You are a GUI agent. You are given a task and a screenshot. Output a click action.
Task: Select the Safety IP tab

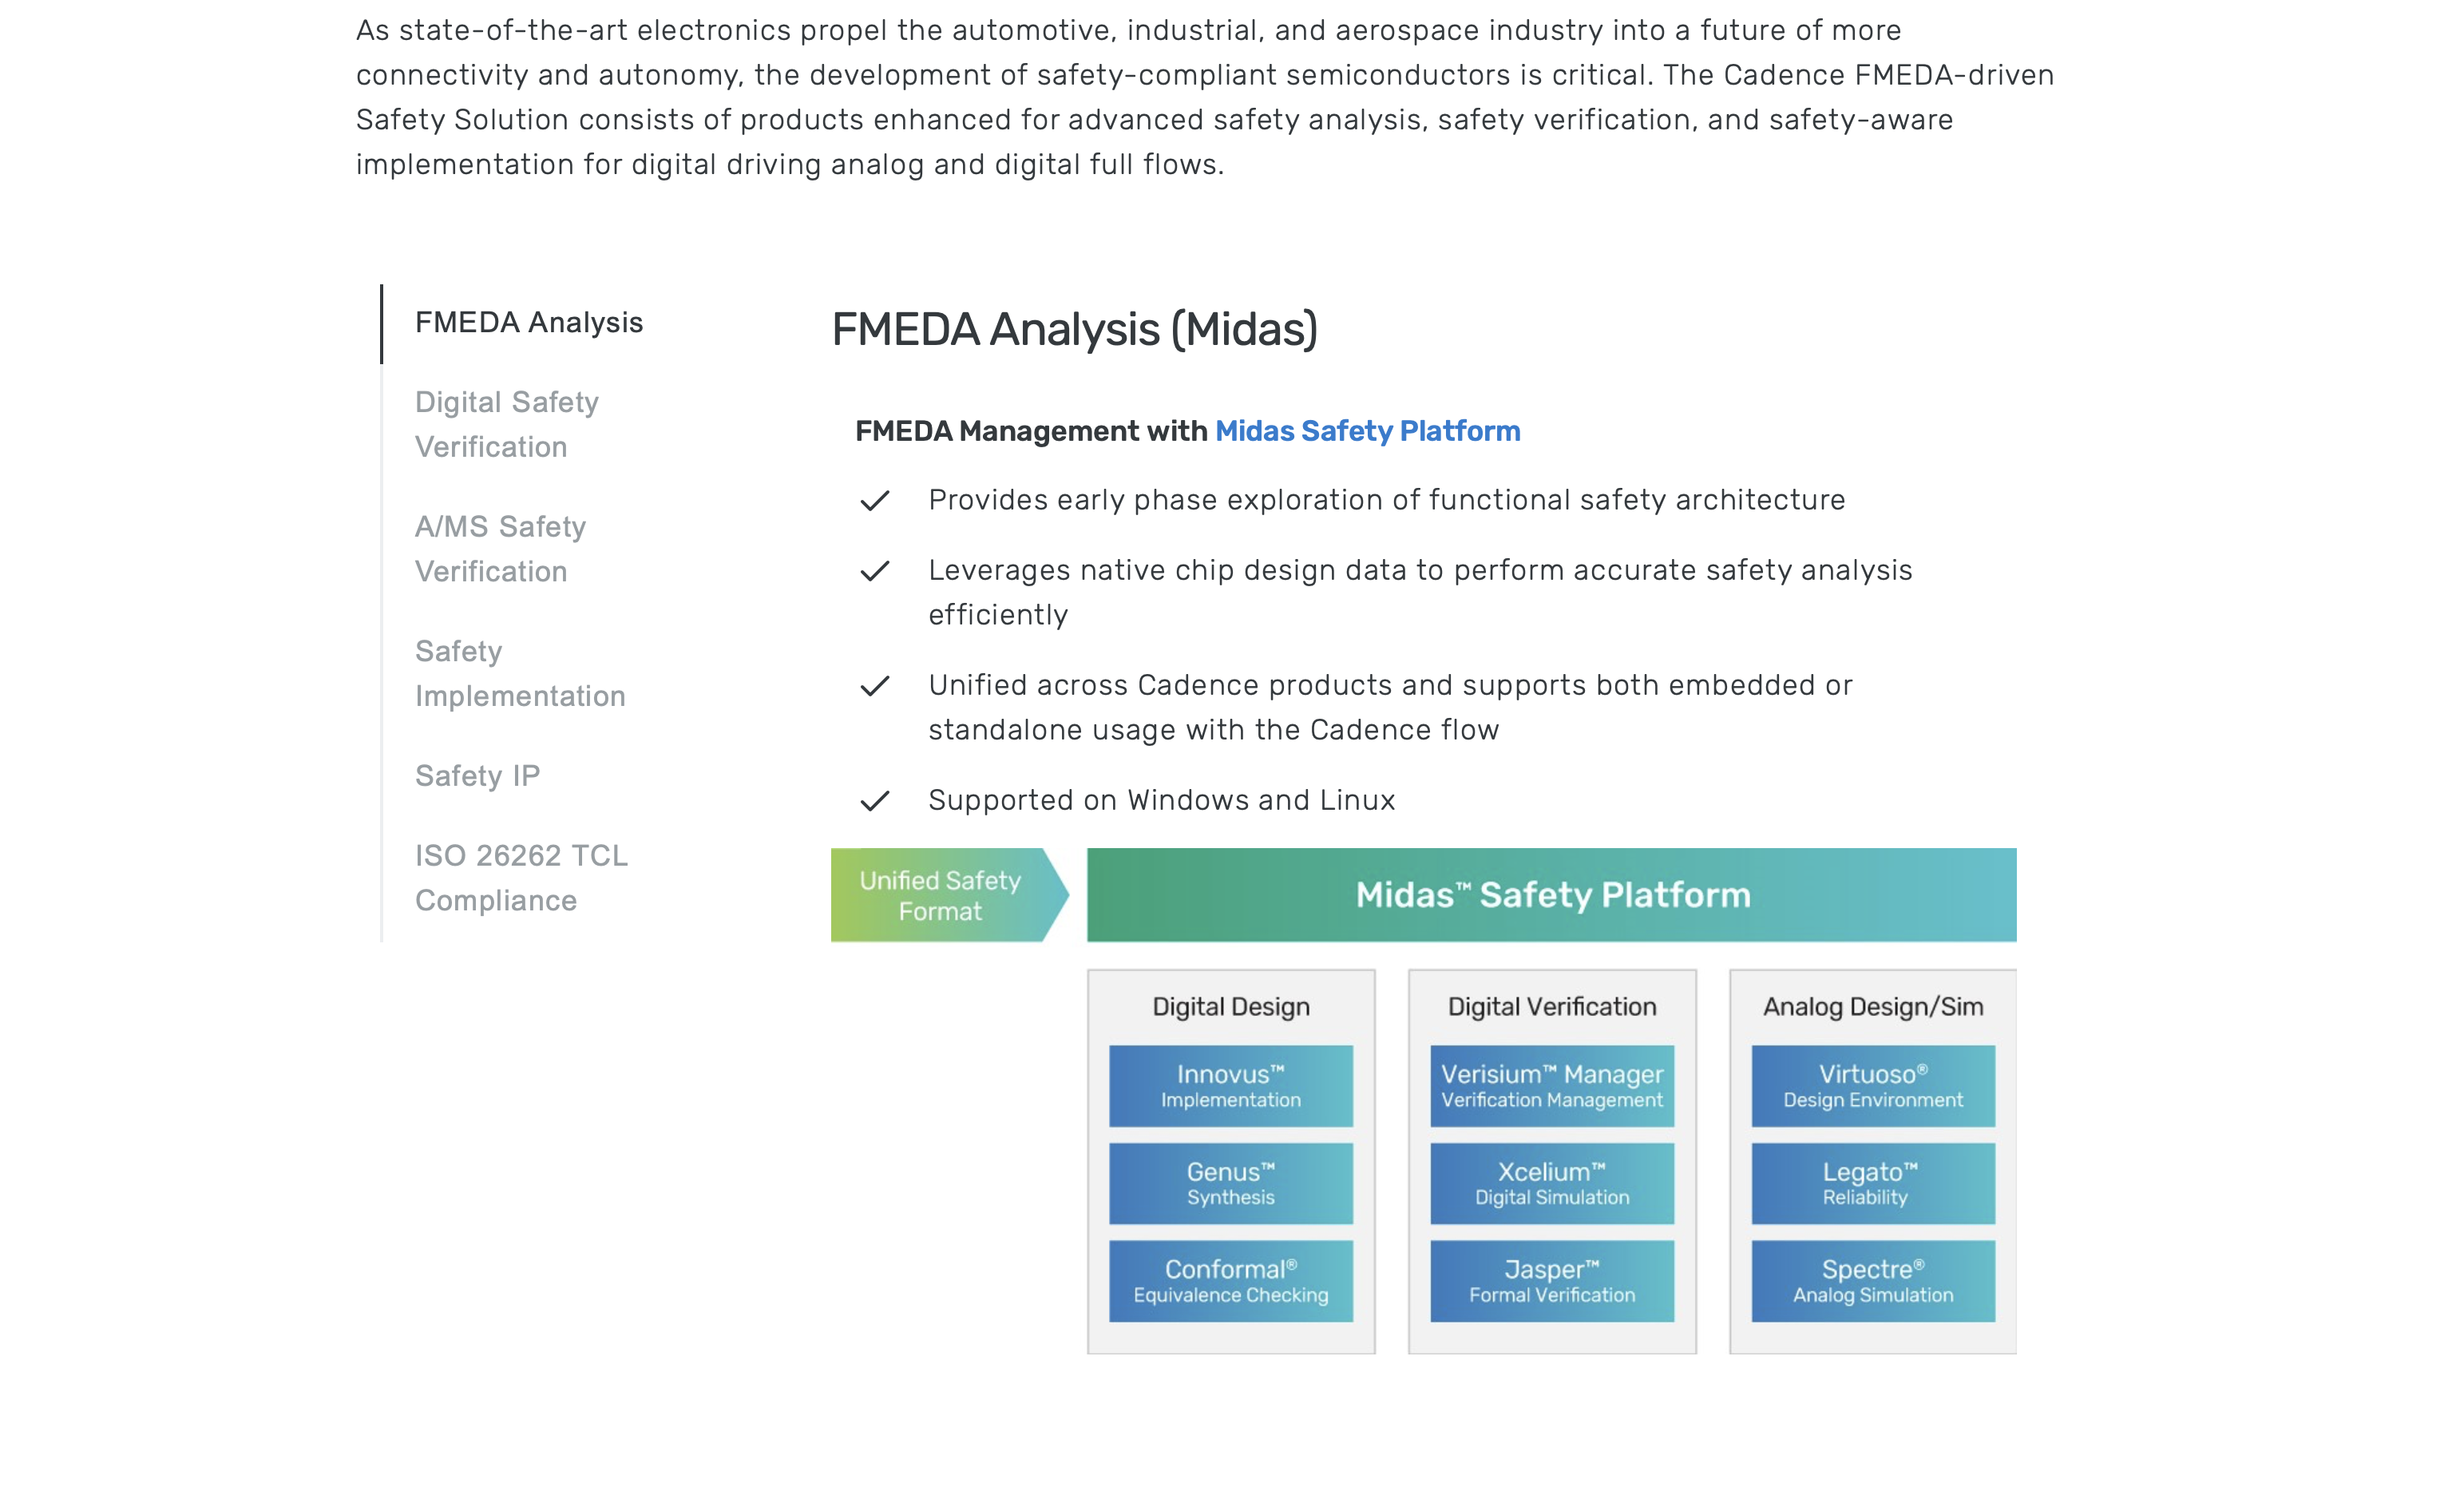click(x=477, y=776)
